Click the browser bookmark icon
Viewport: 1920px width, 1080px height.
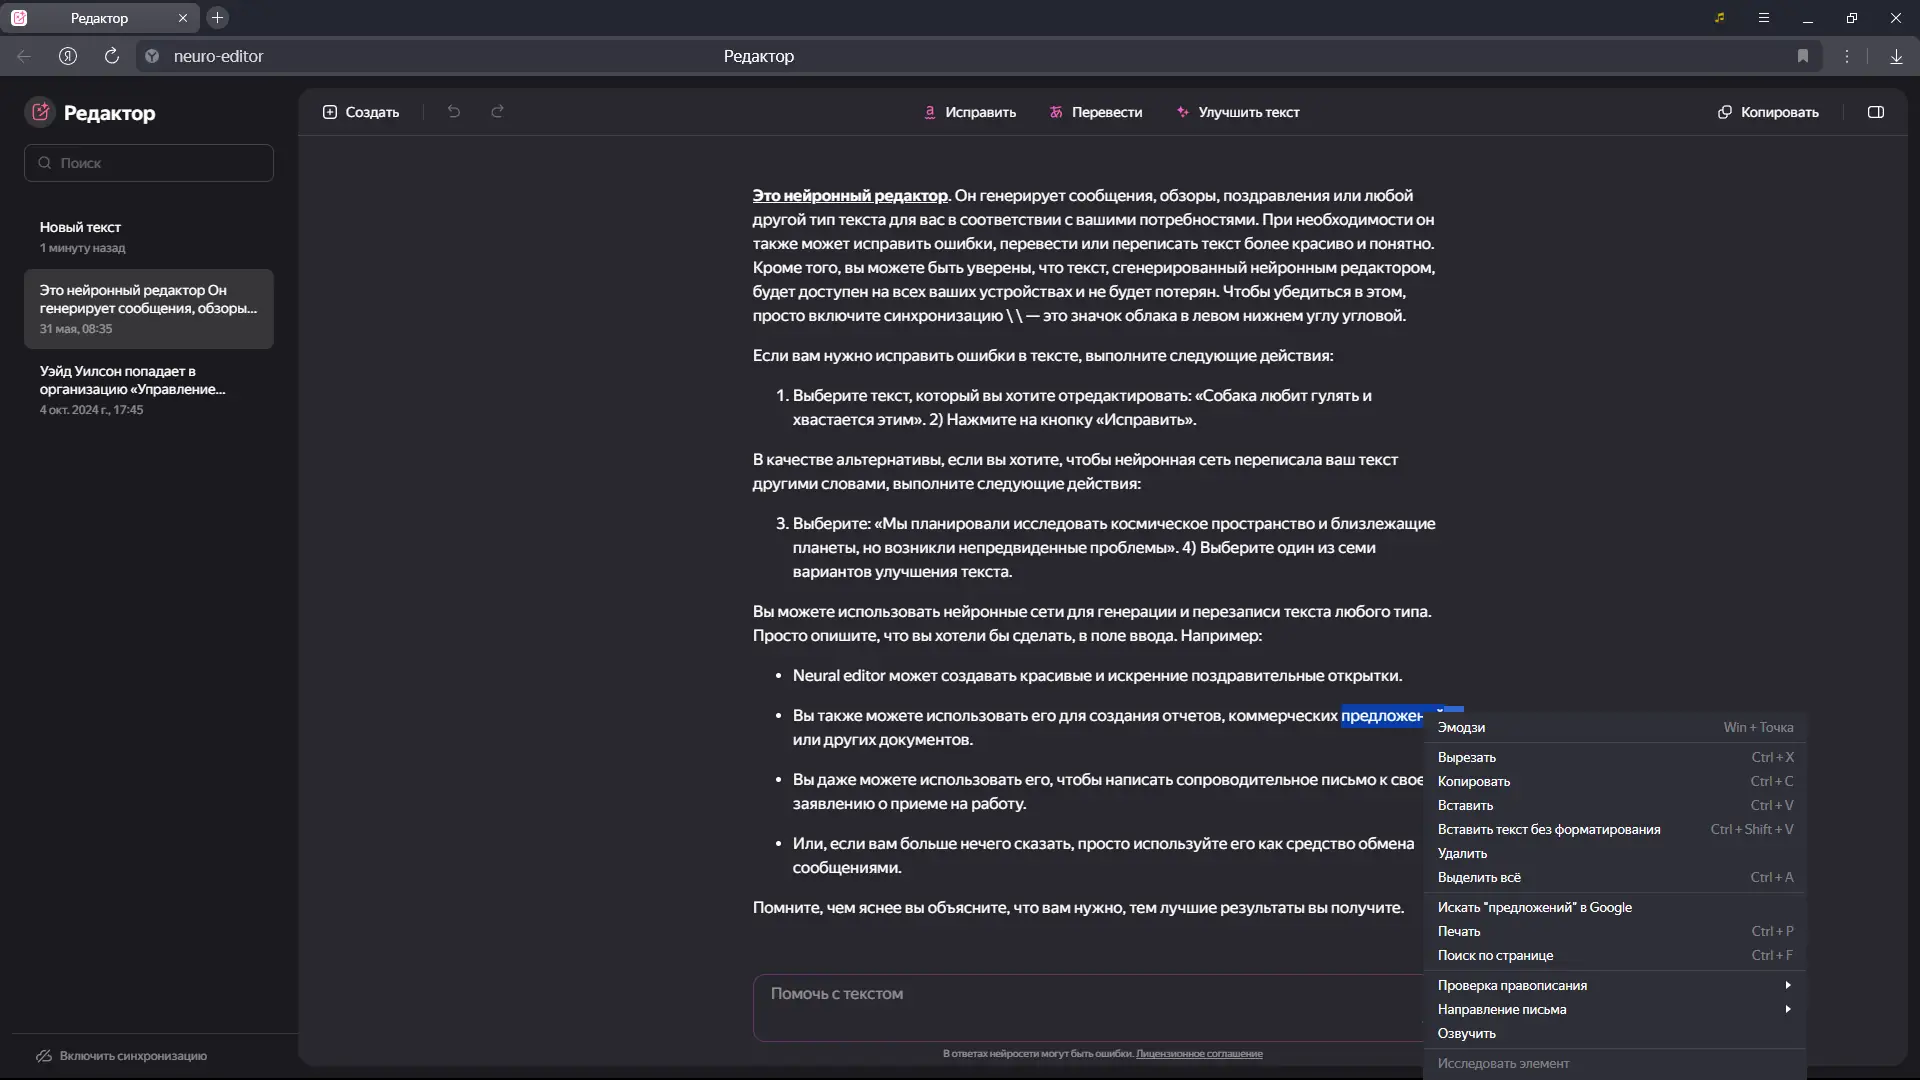click(1803, 56)
